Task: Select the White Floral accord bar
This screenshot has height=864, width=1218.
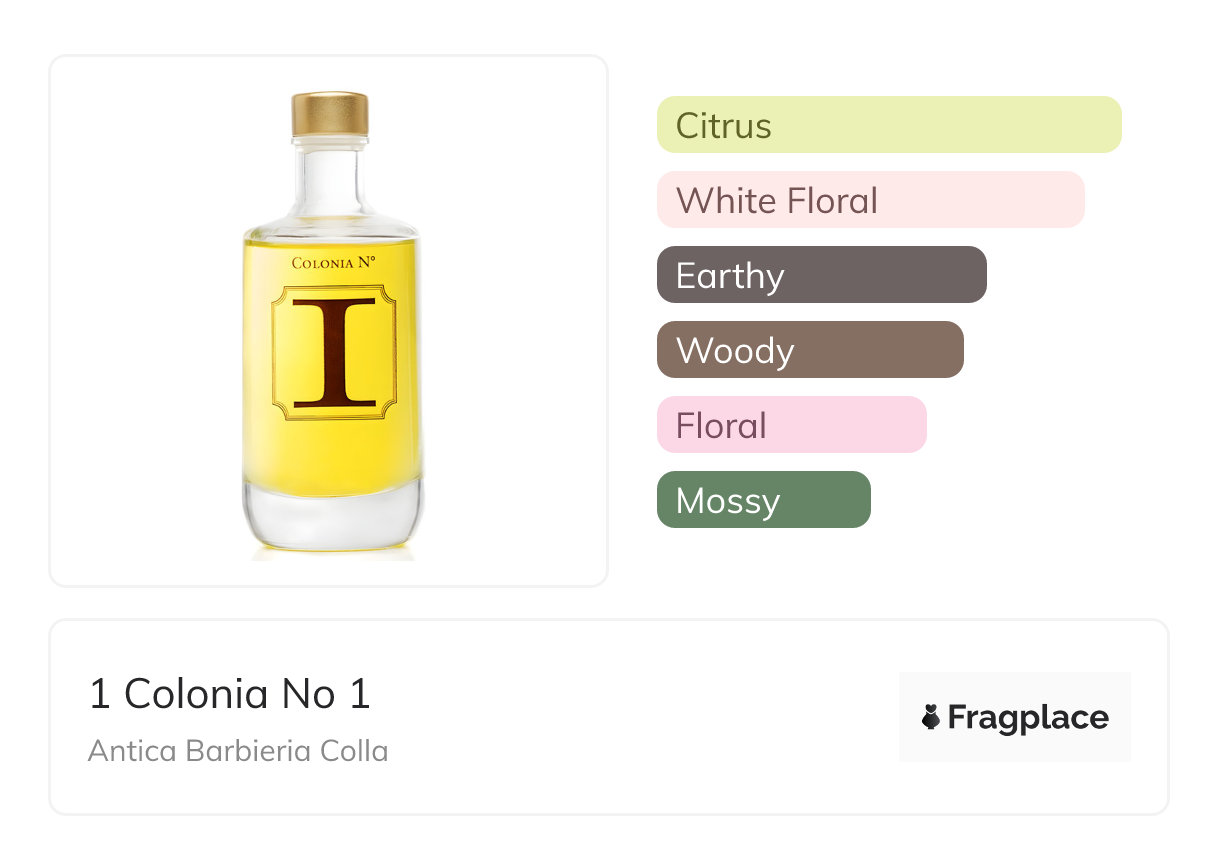Action: (x=870, y=200)
